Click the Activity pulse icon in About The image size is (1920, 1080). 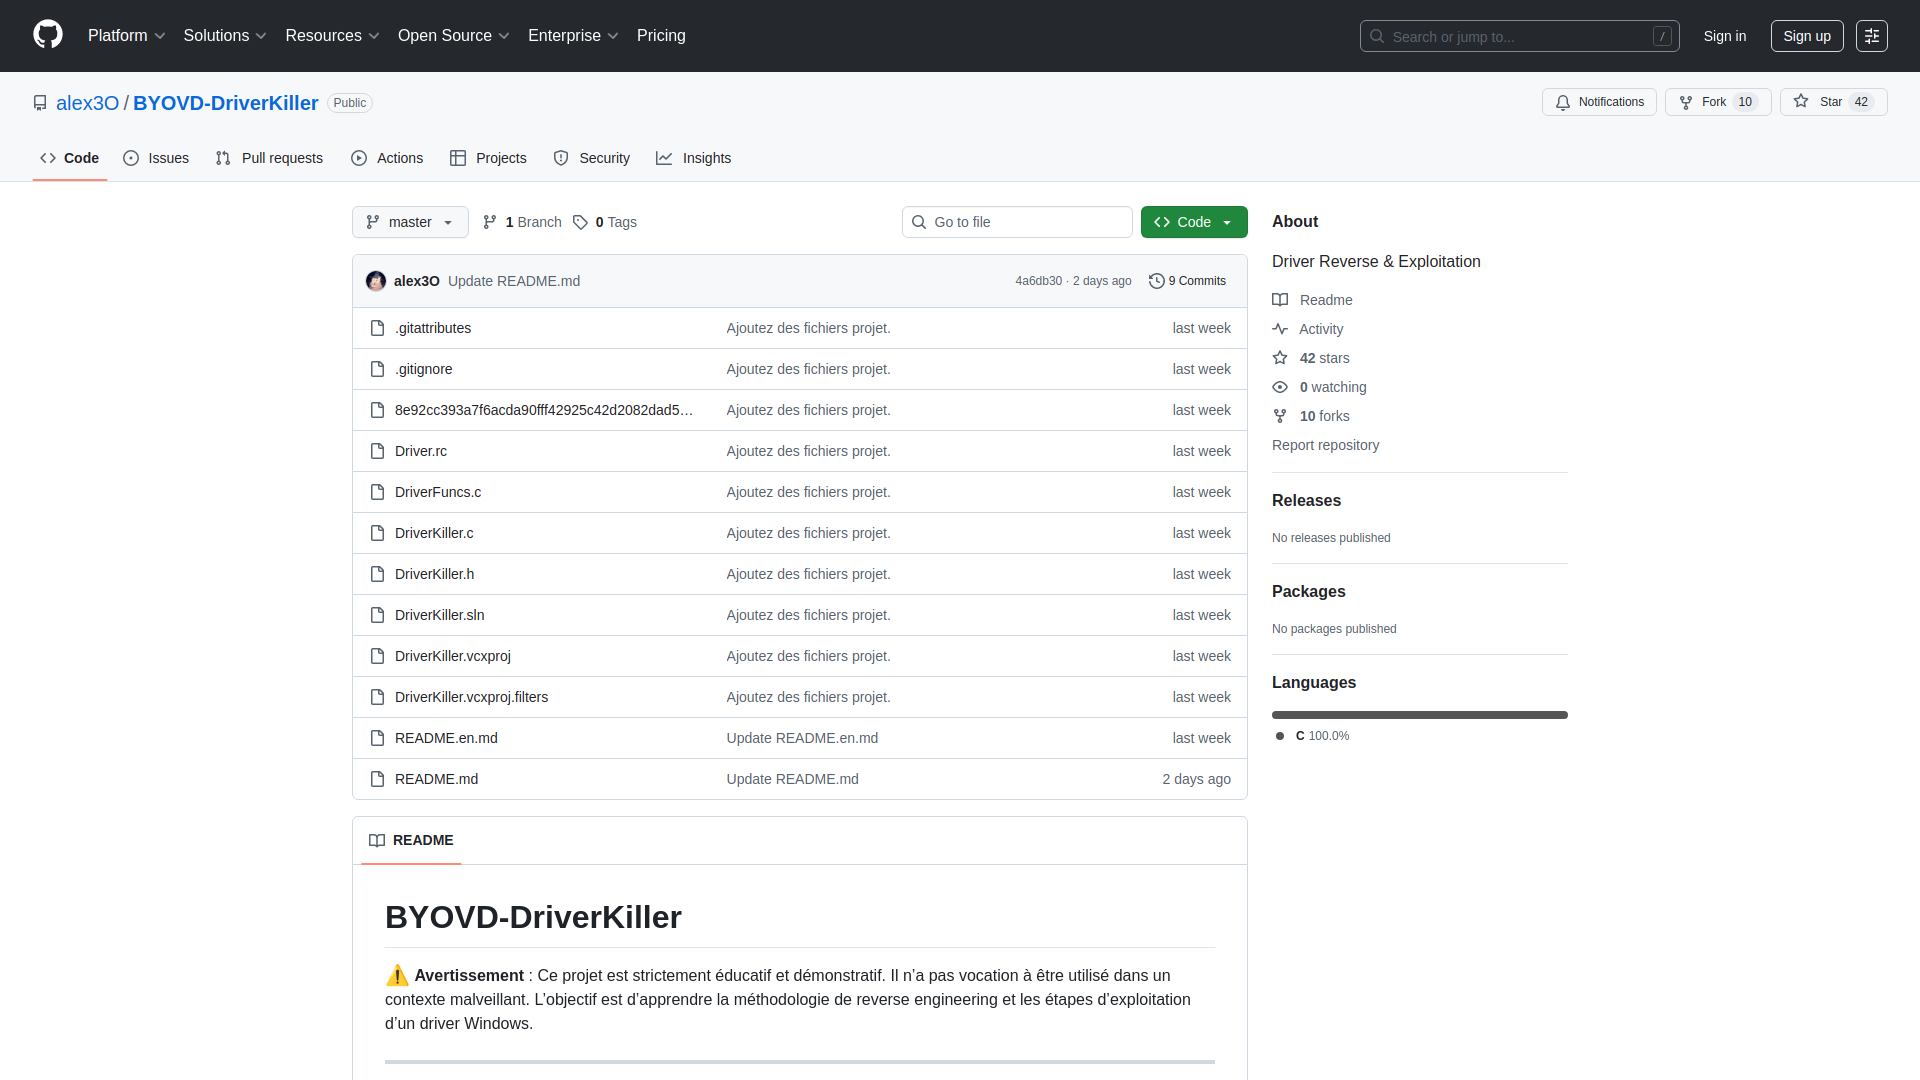[1280, 329]
